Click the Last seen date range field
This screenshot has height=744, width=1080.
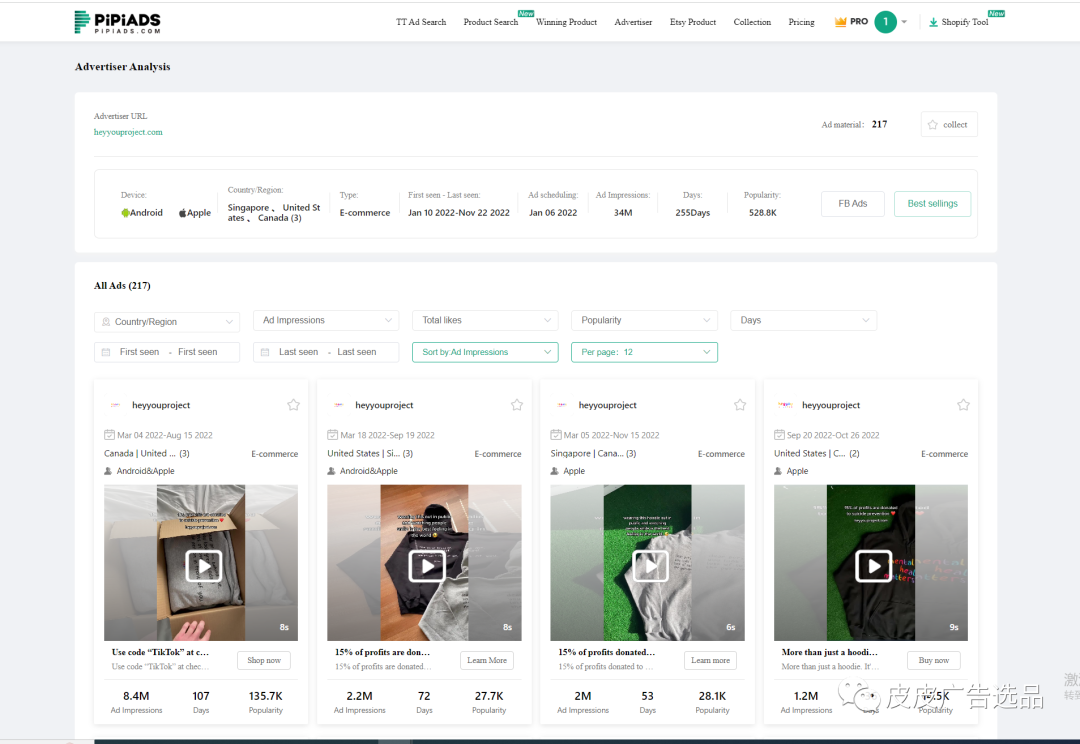pyautogui.click(x=326, y=352)
